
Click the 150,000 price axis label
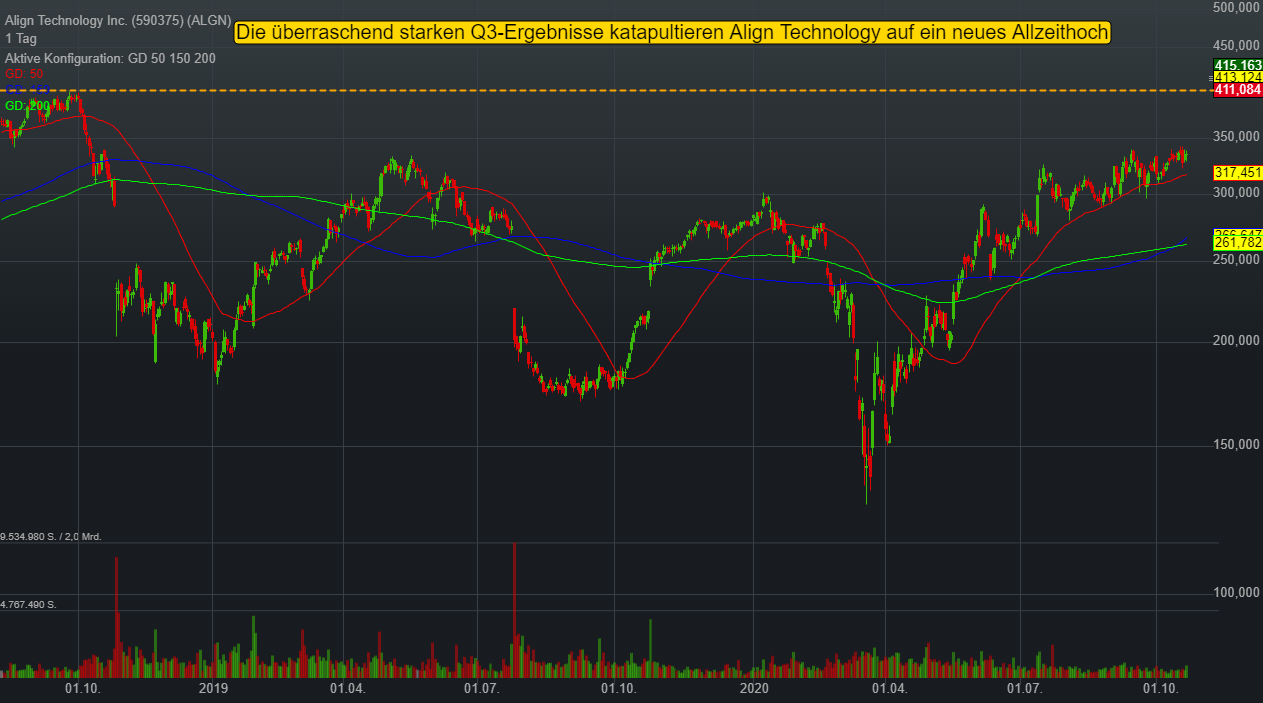pos(1236,445)
